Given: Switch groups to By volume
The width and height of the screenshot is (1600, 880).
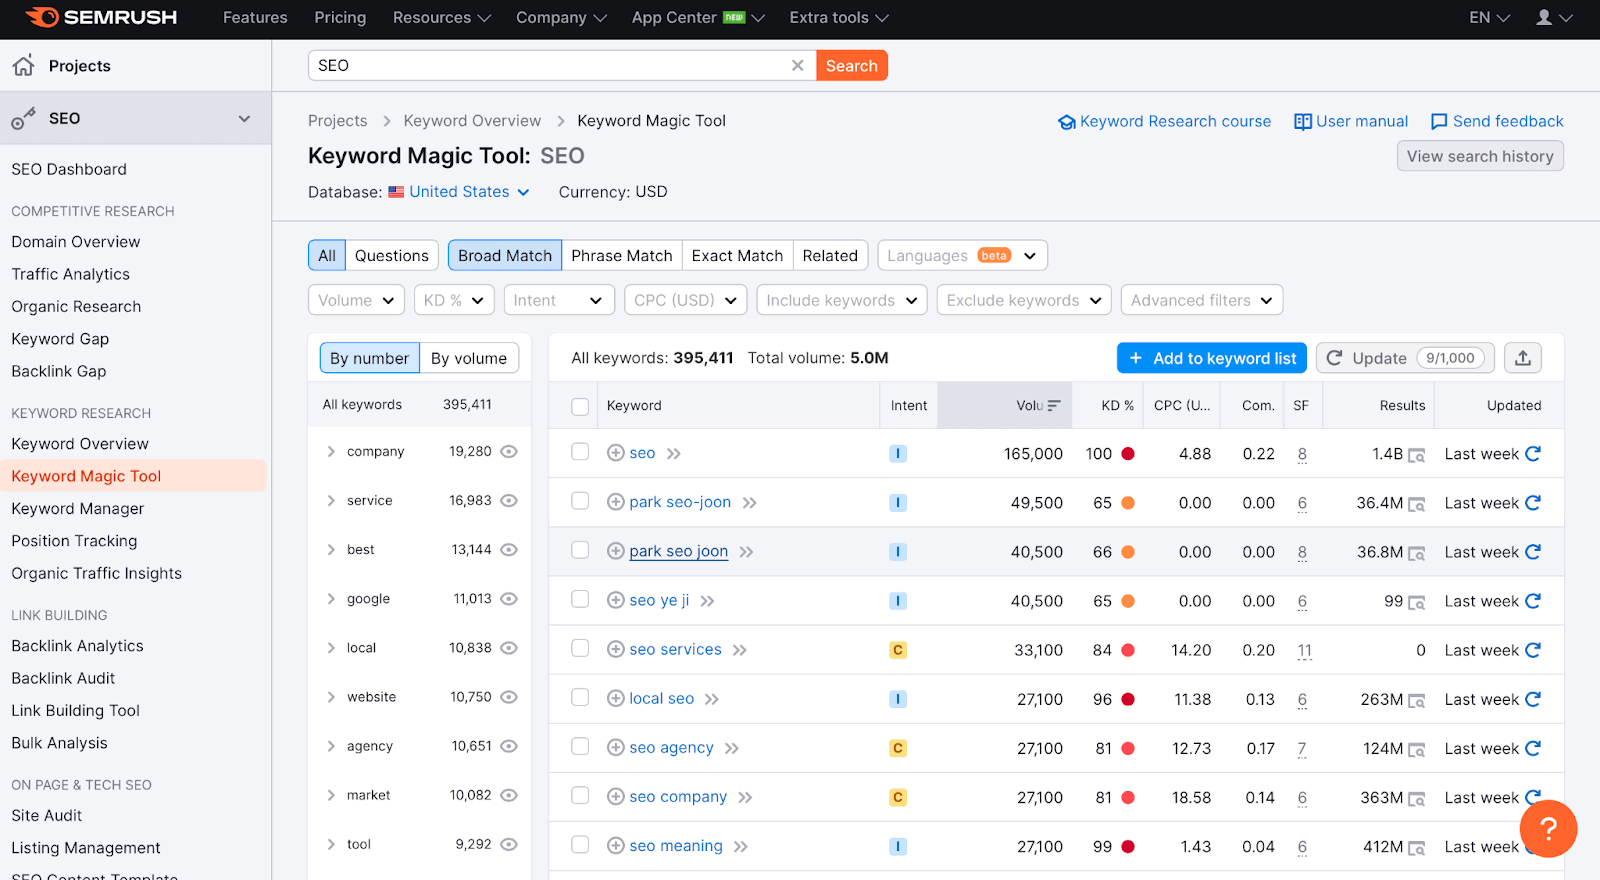Looking at the screenshot, I should point(469,358).
